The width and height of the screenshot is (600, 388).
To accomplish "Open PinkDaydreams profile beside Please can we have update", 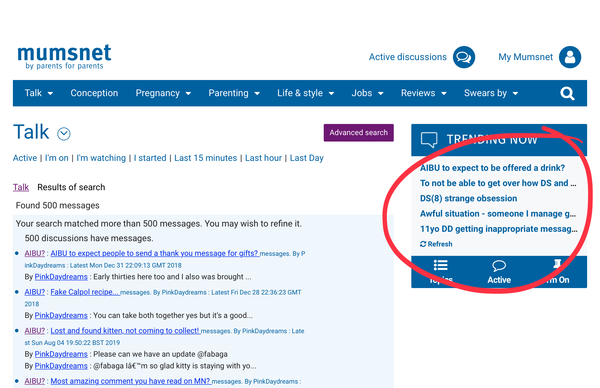I will [61, 354].
